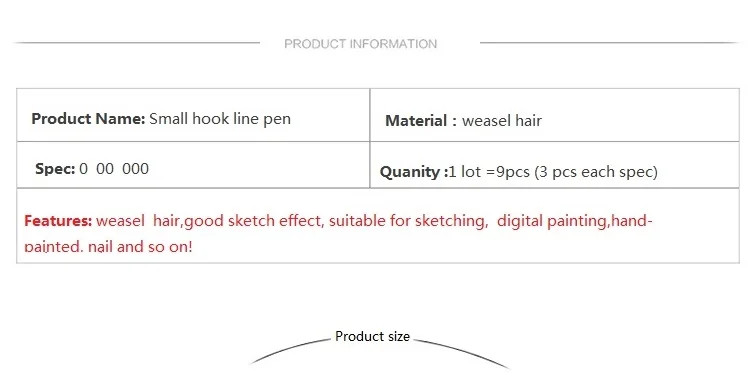Screen dimensions: 750x380
Task: Click the Spec label
Action: 55,169
